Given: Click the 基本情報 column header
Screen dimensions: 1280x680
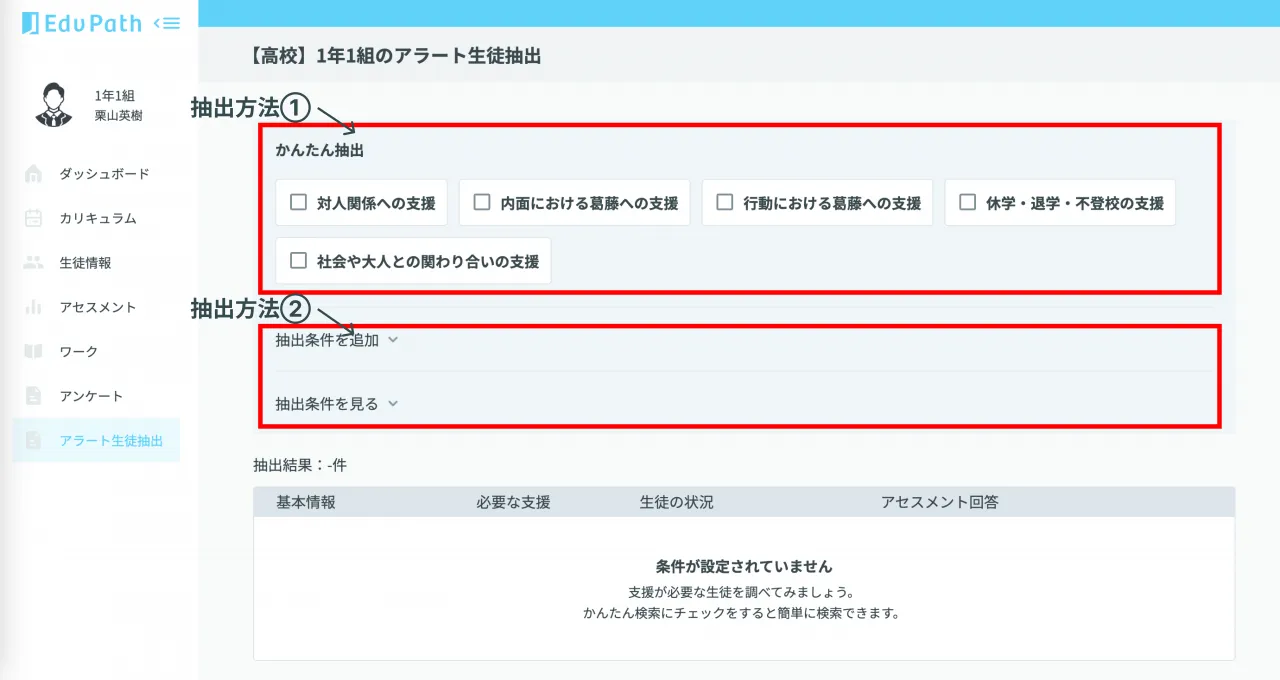Looking at the screenshot, I should coord(306,502).
